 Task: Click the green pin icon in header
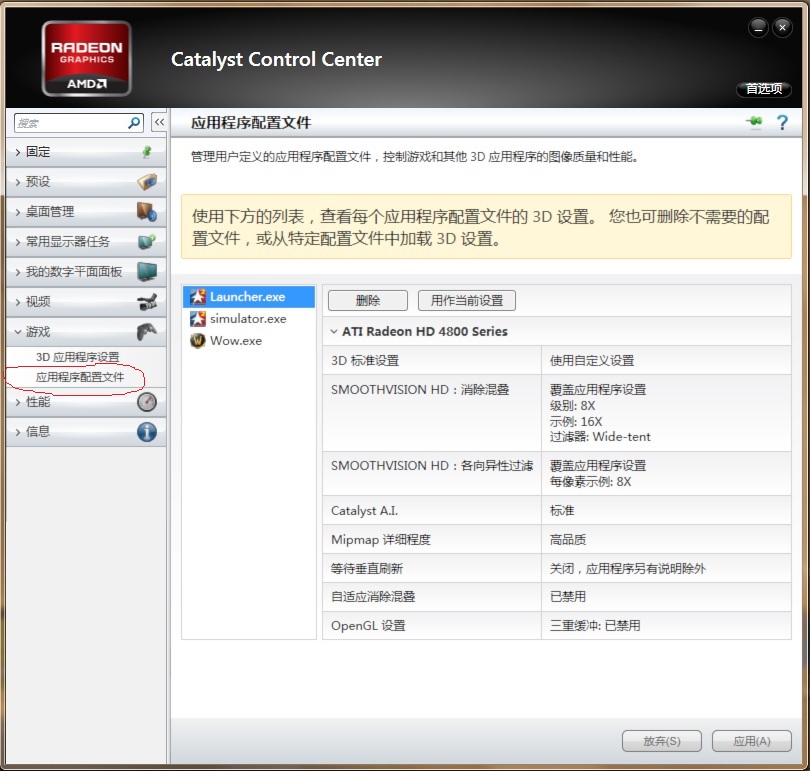(x=754, y=122)
